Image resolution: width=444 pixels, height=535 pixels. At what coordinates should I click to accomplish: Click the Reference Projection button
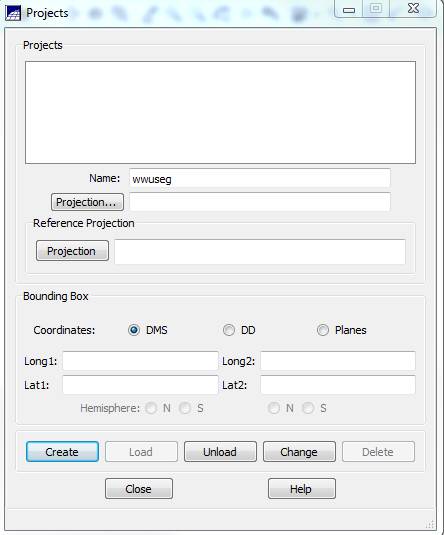click(72, 251)
